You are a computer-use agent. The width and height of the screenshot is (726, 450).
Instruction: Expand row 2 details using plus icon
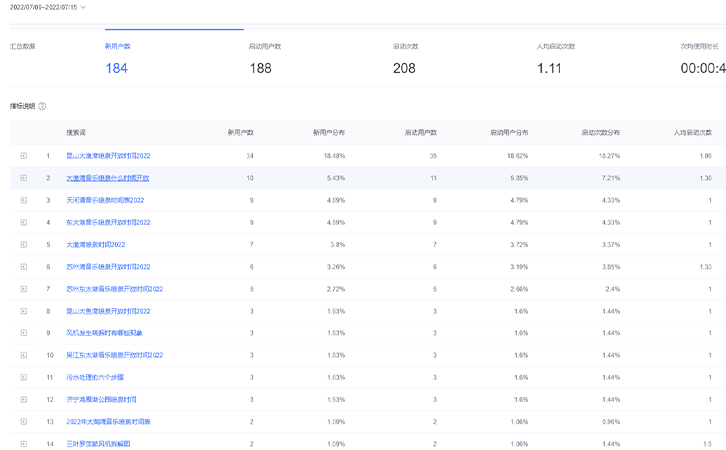[x=24, y=178]
